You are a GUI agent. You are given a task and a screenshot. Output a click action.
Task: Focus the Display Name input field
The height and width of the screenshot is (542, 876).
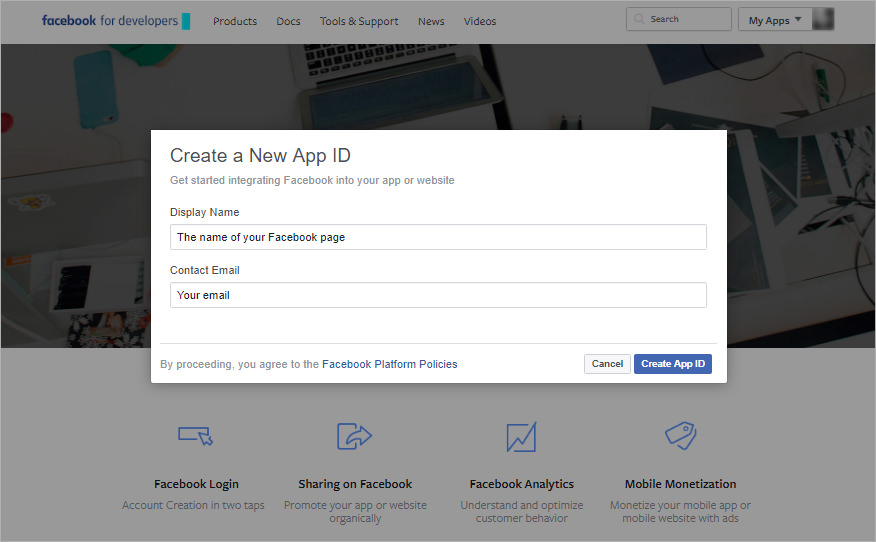(x=438, y=237)
